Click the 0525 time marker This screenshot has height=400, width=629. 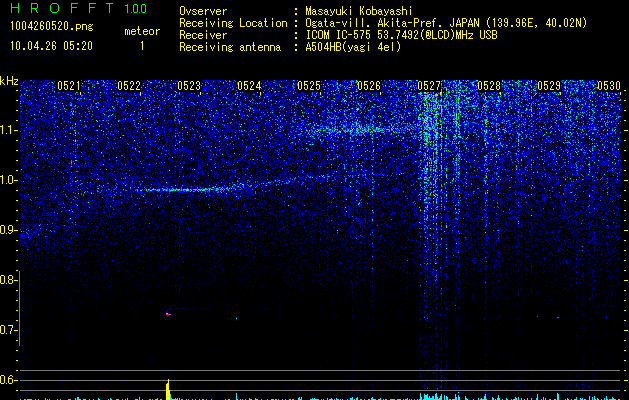308,85
